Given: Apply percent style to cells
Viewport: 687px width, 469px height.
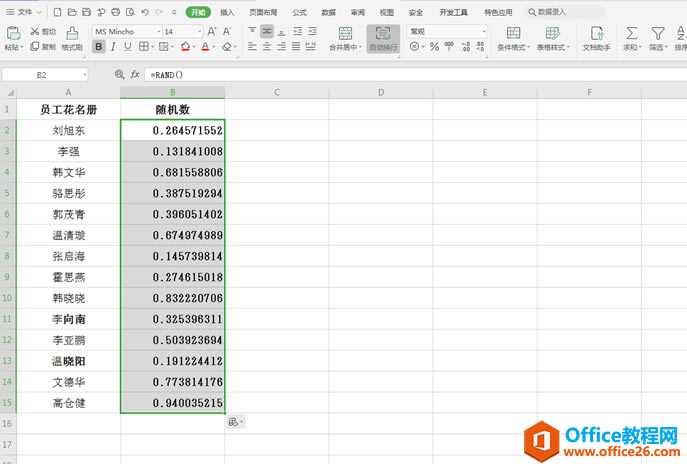Looking at the screenshot, I should coord(434,46).
